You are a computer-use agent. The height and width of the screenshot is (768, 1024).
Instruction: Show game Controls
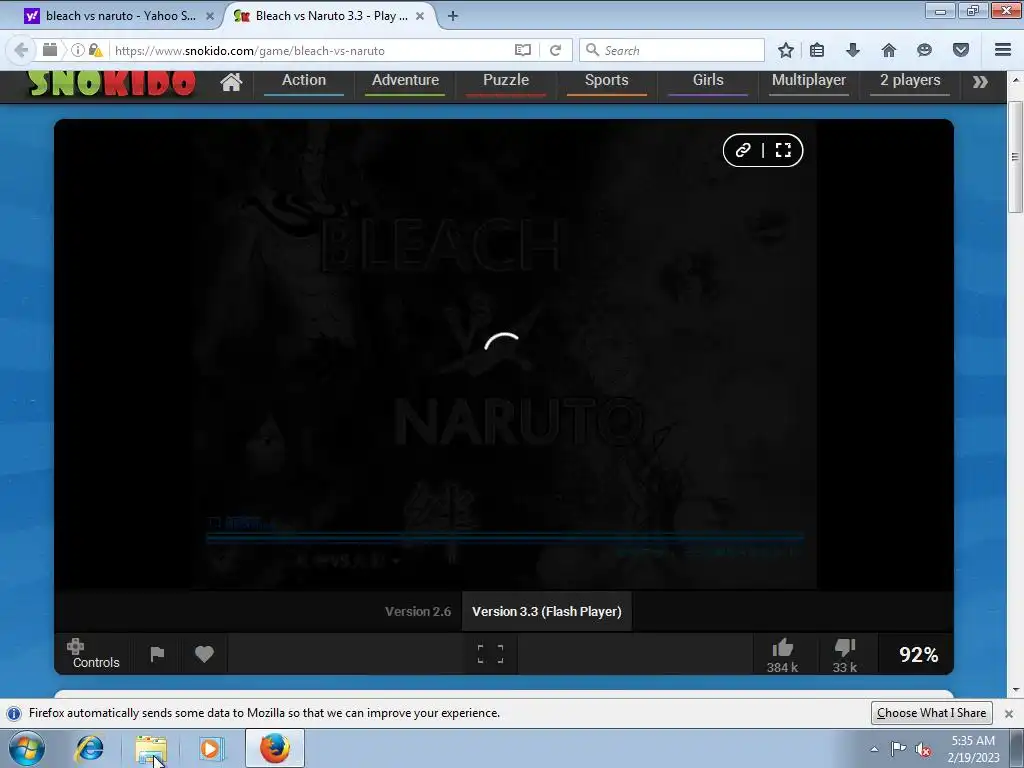[95, 654]
